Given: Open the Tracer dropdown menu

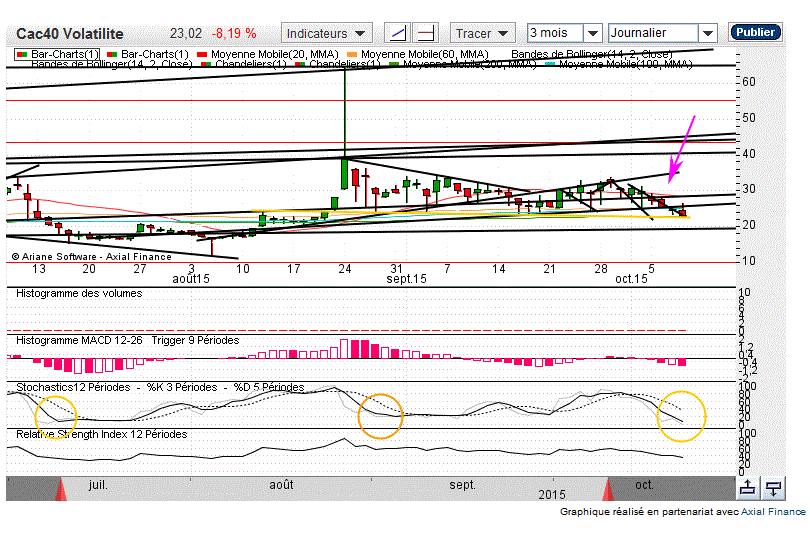Looking at the screenshot, I should (482, 34).
